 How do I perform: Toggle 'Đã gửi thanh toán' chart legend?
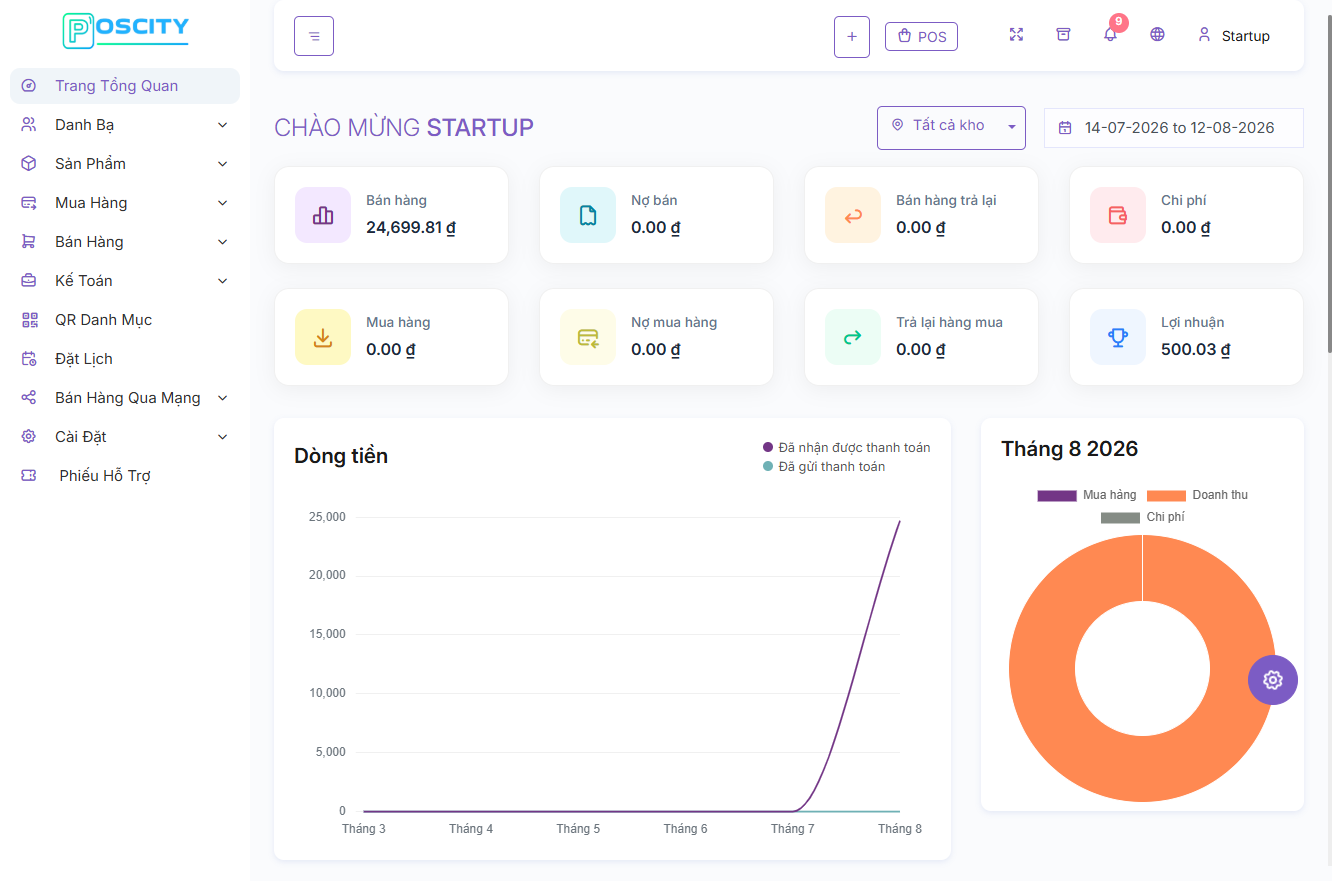point(824,466)
